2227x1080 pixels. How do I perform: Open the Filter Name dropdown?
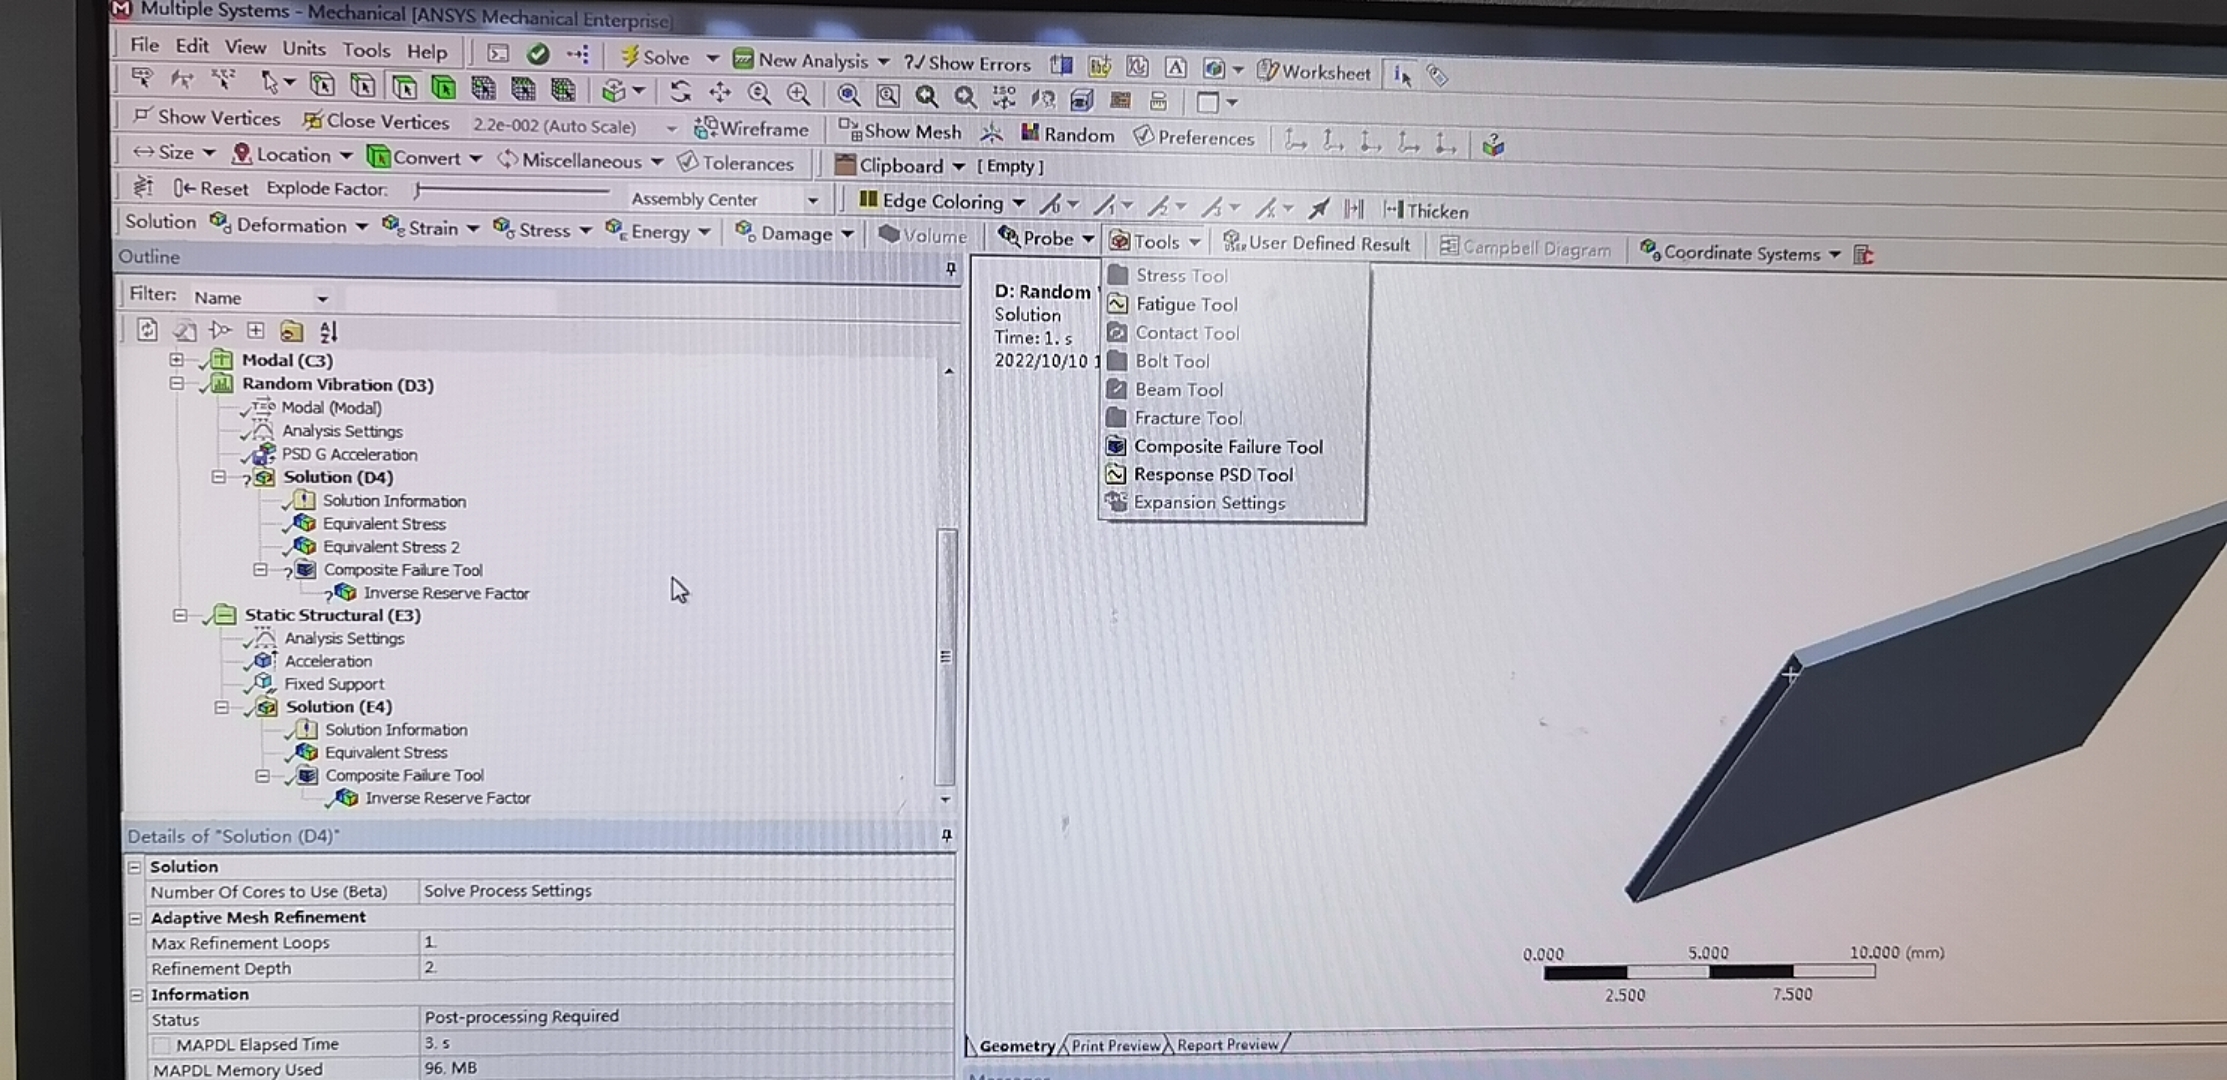[x=322, y=298]
